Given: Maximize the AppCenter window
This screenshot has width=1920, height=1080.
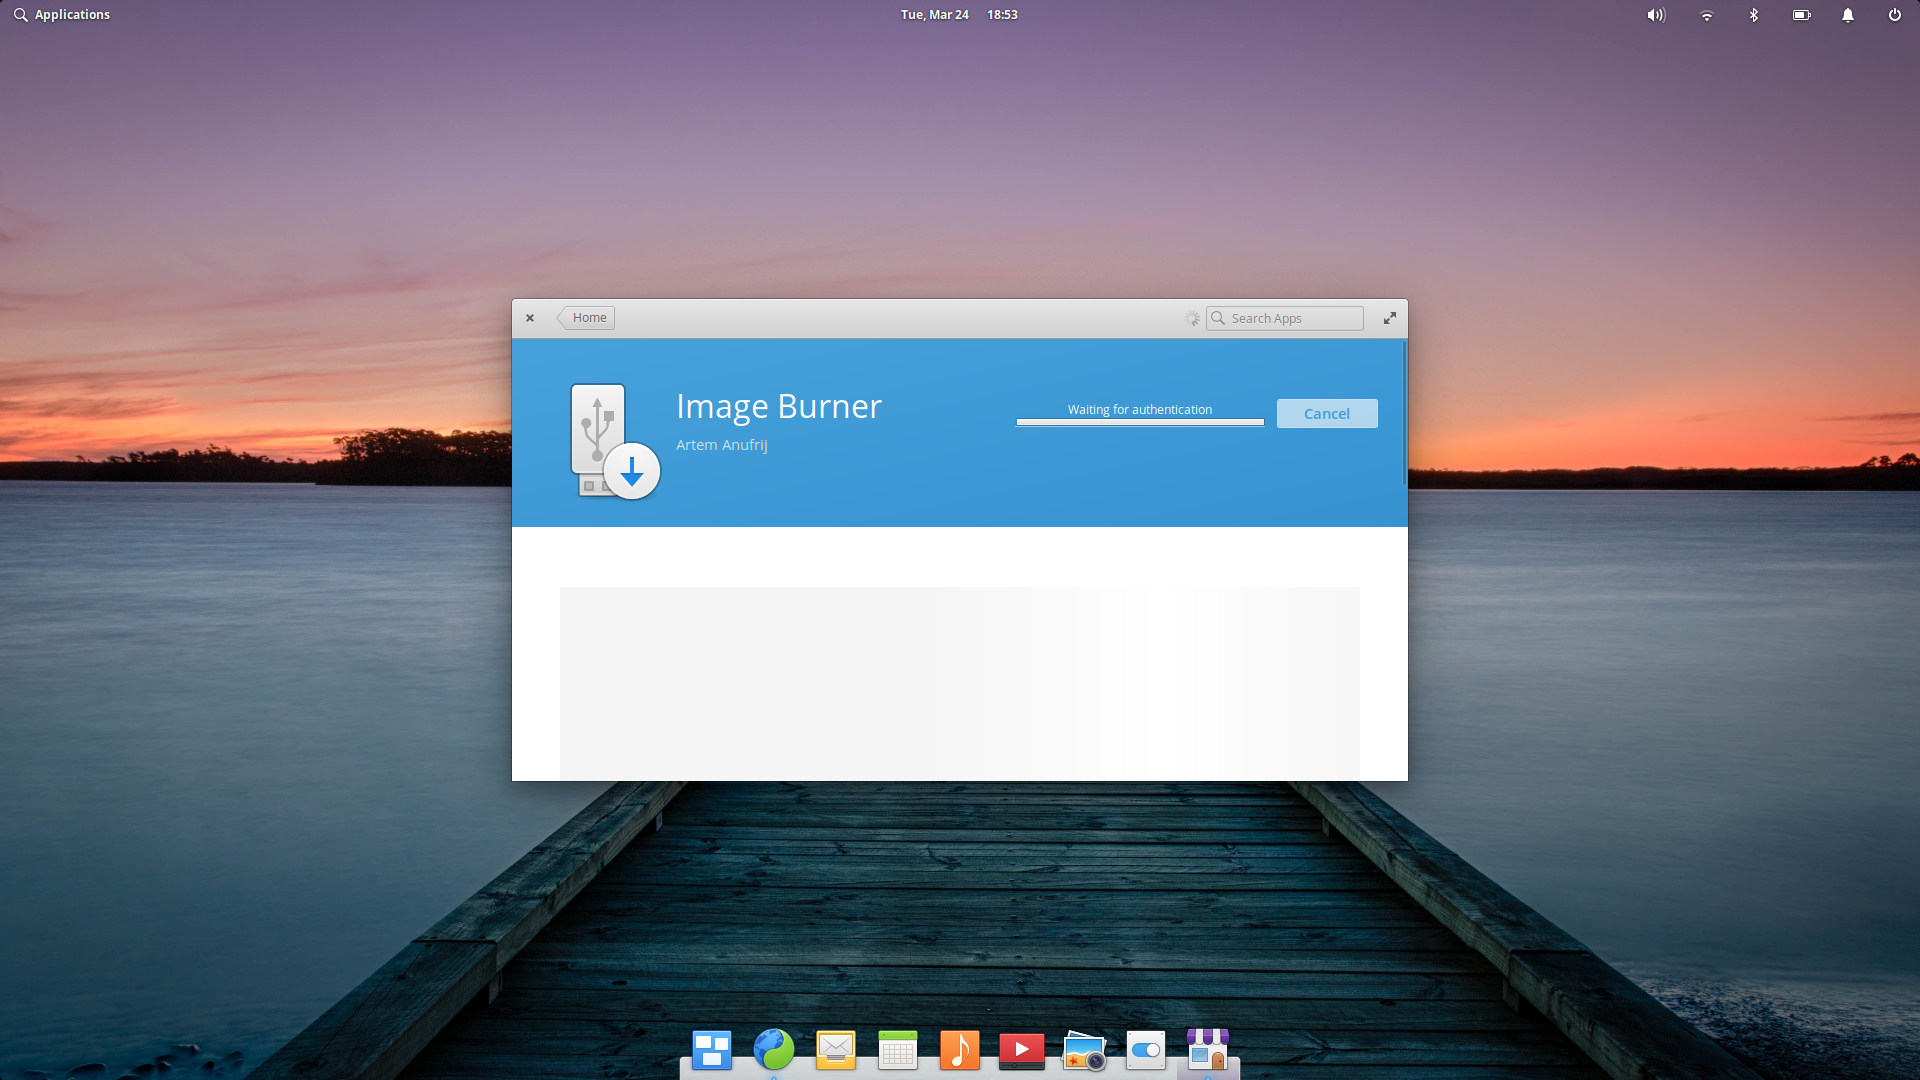Looking at the screenshot, I should point(1390,318).
